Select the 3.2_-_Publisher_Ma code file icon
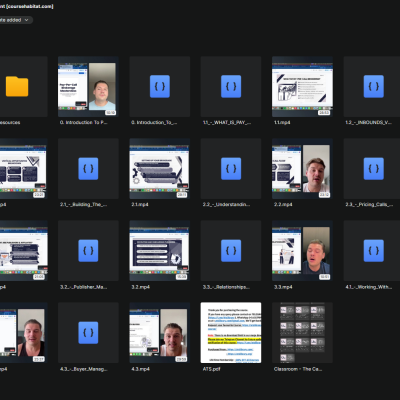 click(x=88, y=251)
